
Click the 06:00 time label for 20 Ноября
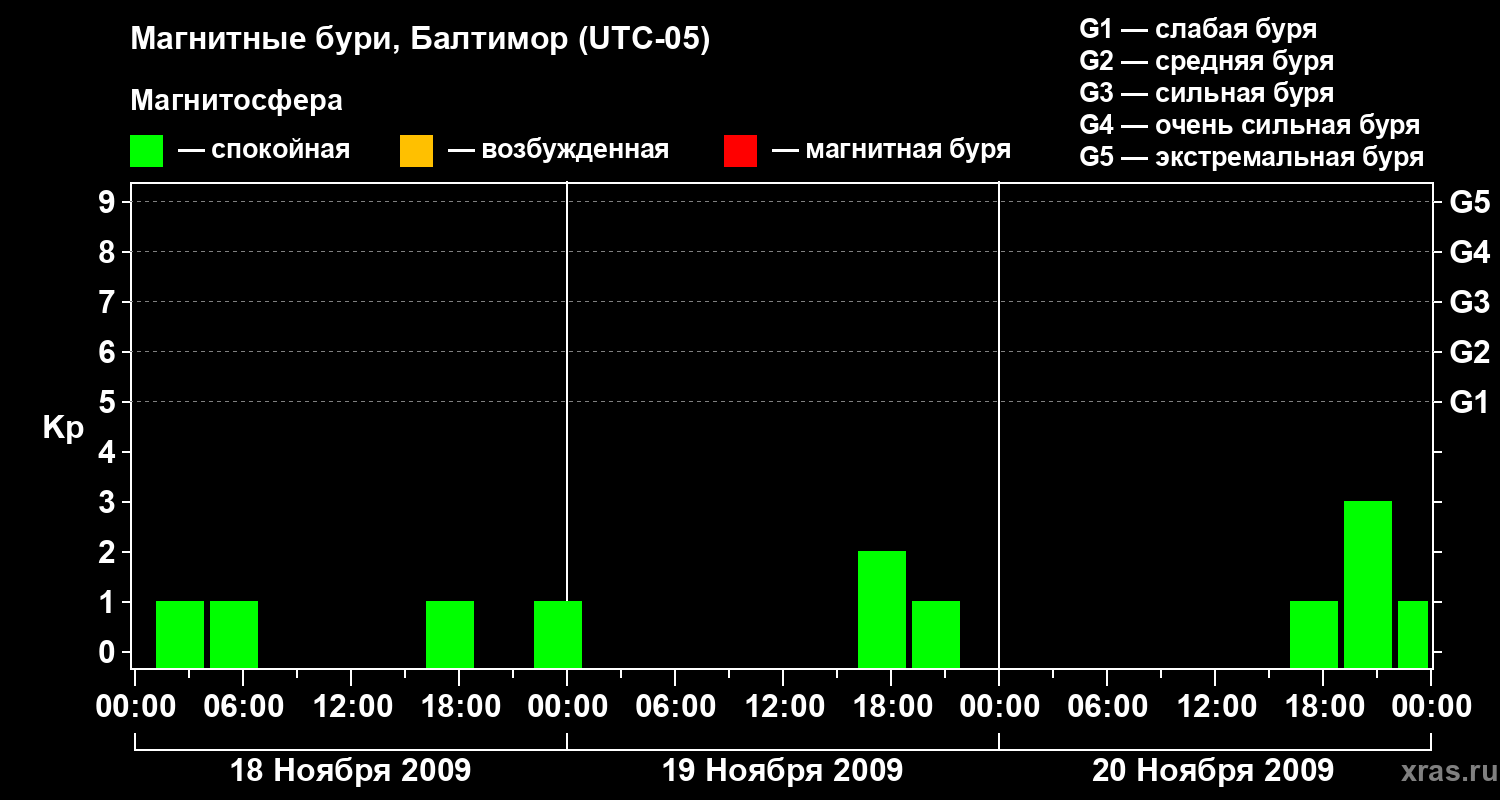(1106, 706)
